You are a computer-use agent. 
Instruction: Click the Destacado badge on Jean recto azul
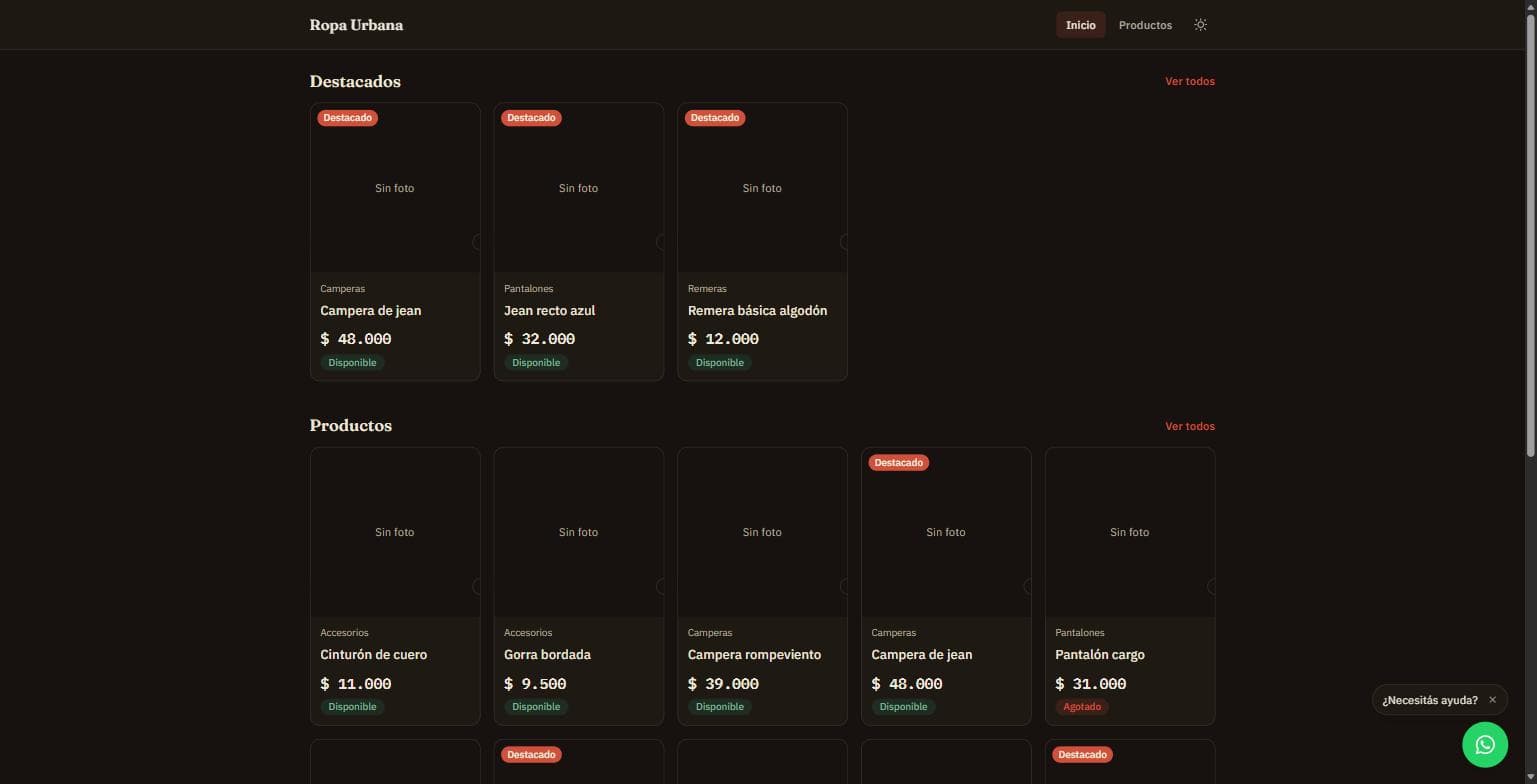[x=531, y=118]
